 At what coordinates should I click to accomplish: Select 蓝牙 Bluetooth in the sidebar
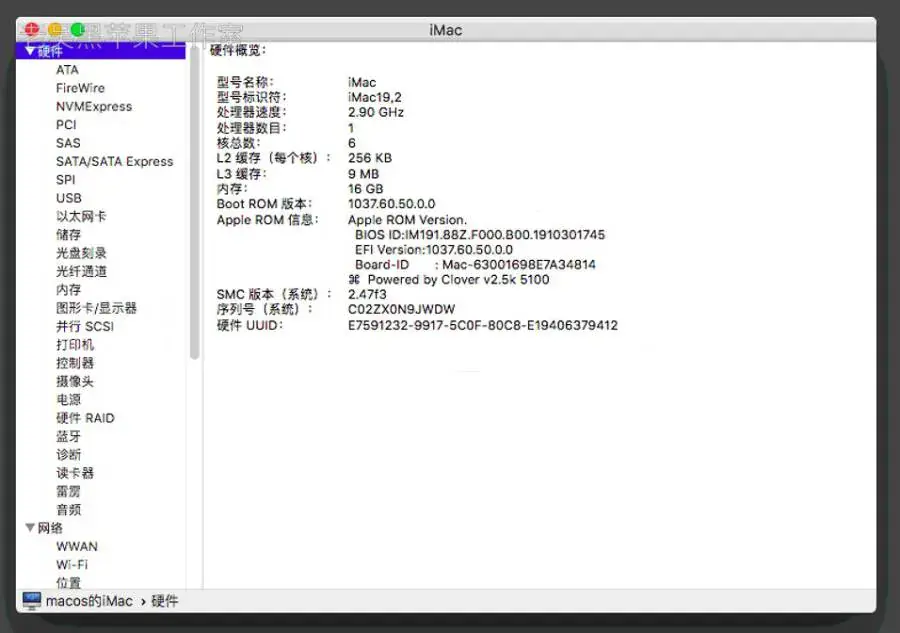tap(68, 437)
